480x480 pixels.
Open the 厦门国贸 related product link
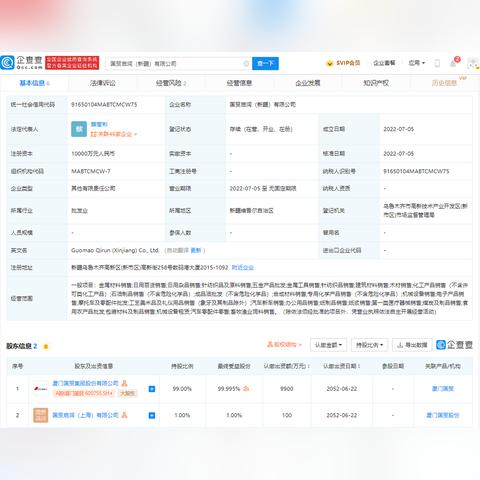[443, 389]
